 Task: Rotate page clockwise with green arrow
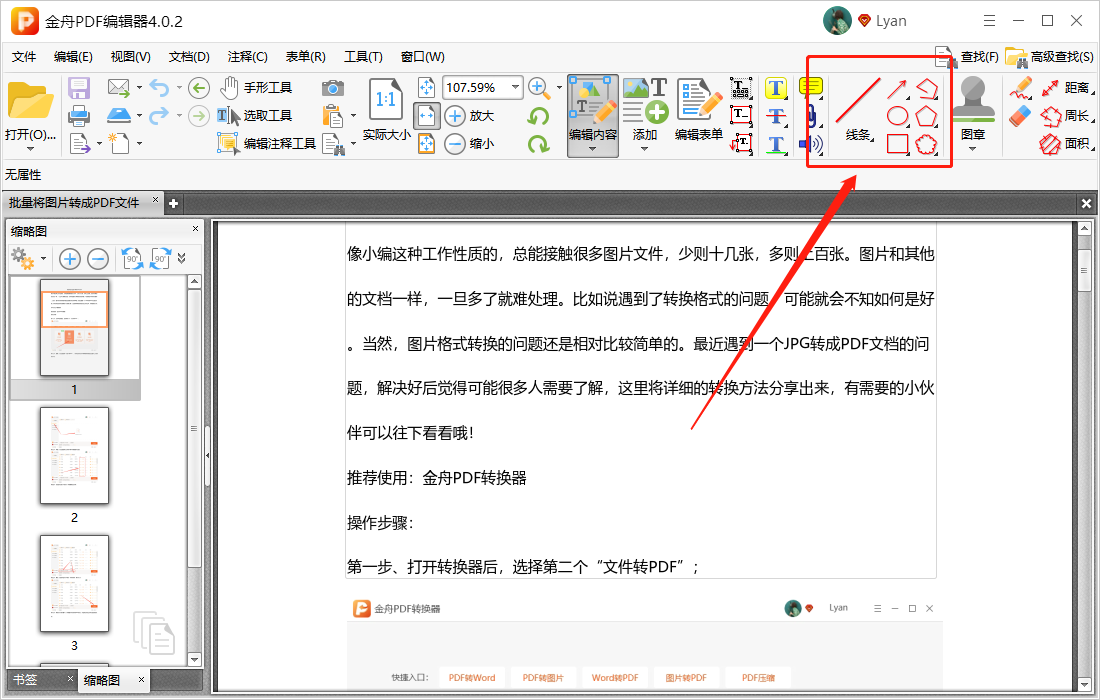[x=538, y=144]
